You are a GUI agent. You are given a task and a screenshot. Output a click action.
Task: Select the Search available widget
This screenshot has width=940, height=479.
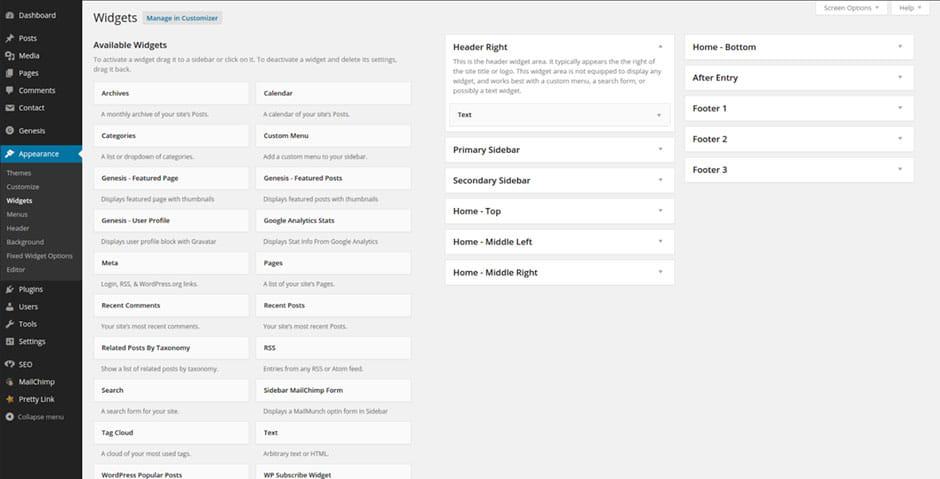(x=171, y=390)
